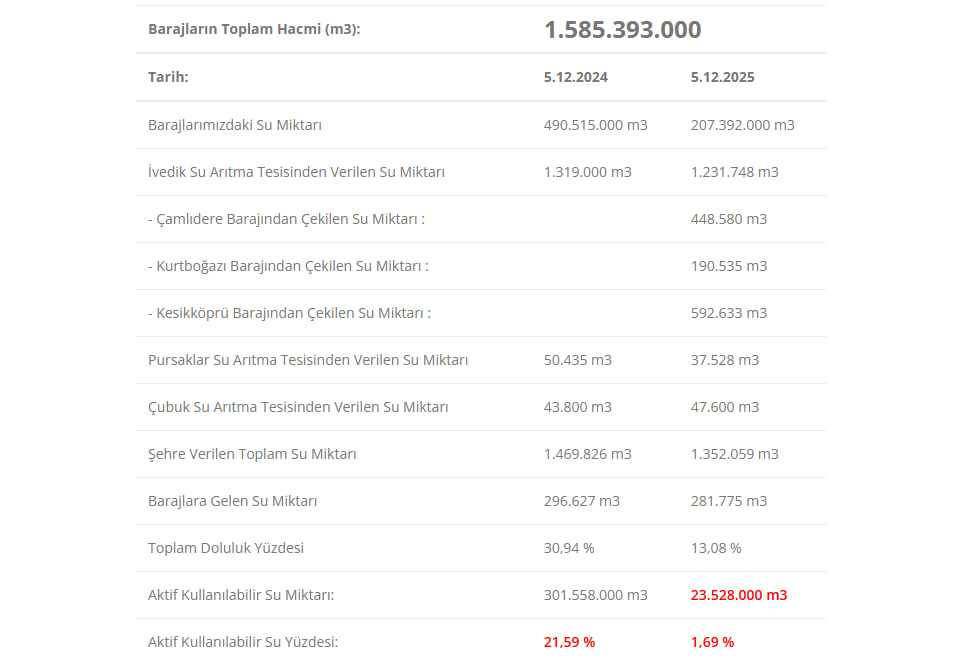Click the red 23.528.000 m3 value
This screenshot has width=966, height=663.
(738, 595)
